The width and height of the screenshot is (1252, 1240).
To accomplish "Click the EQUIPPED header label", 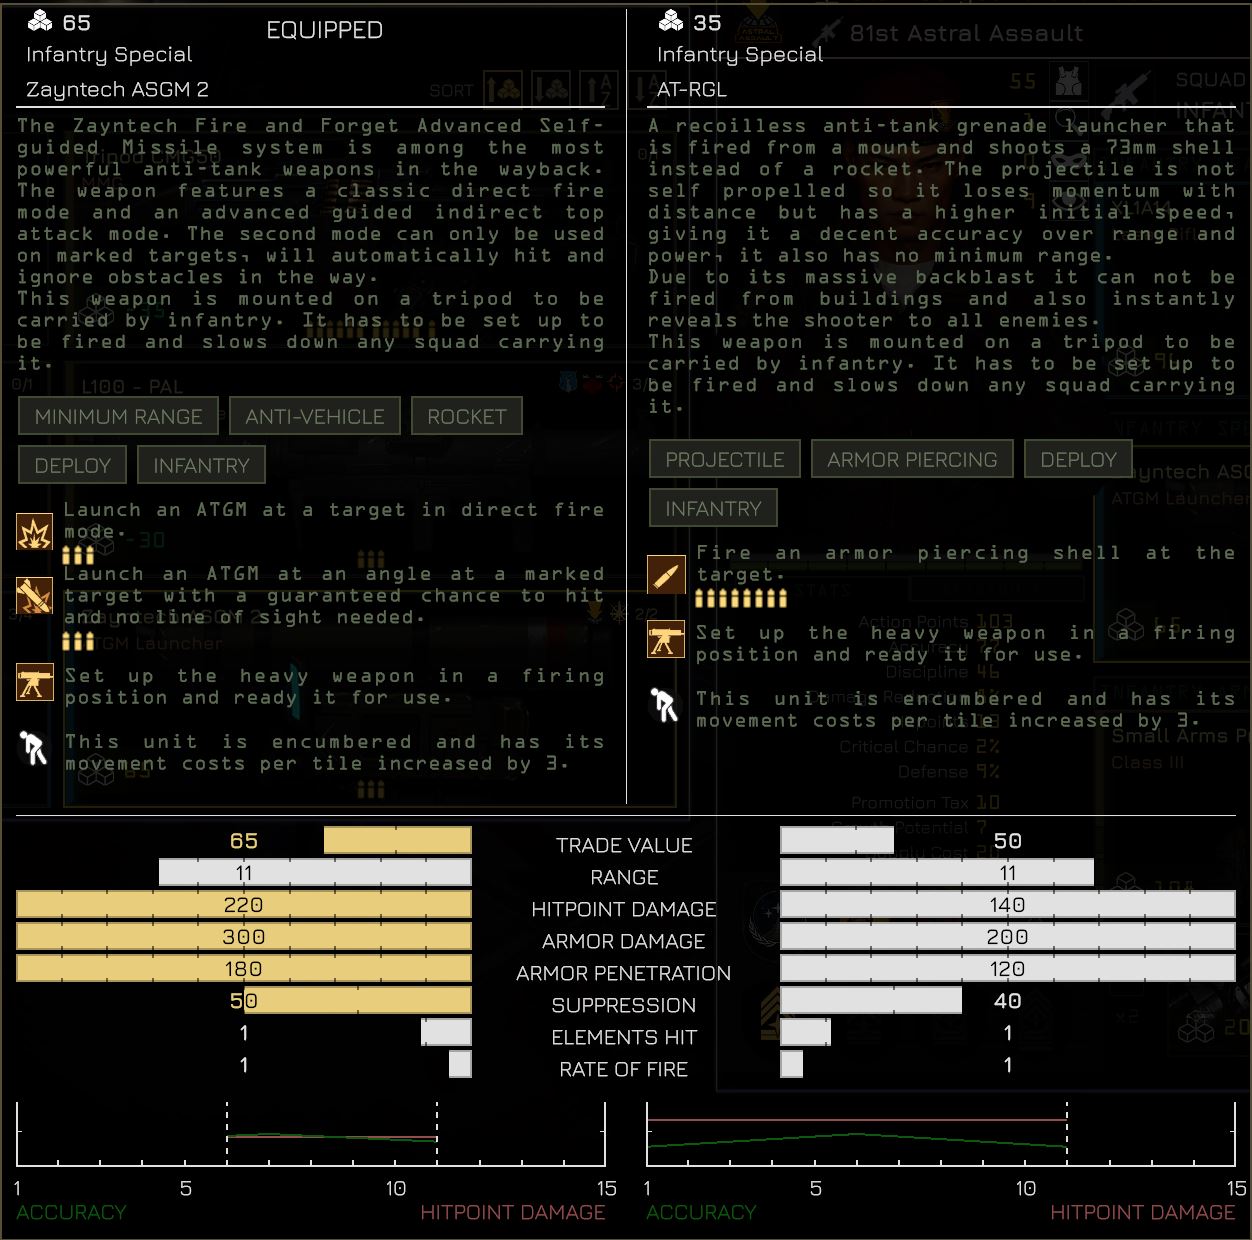I will click(324, 30).
